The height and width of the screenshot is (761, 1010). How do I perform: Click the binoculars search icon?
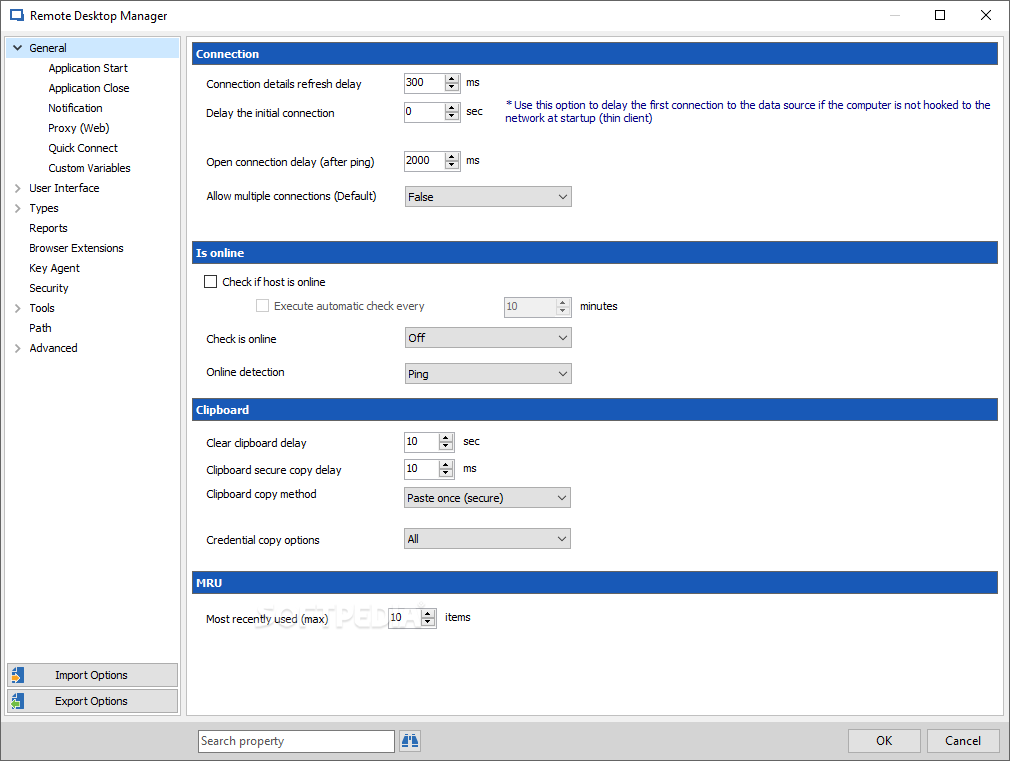[410, 741]
